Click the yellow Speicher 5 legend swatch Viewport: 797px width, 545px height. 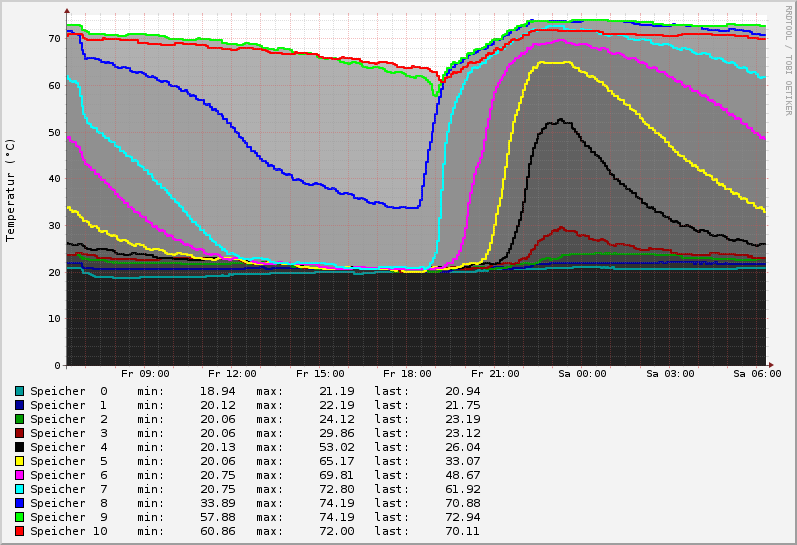pos(19,461)
